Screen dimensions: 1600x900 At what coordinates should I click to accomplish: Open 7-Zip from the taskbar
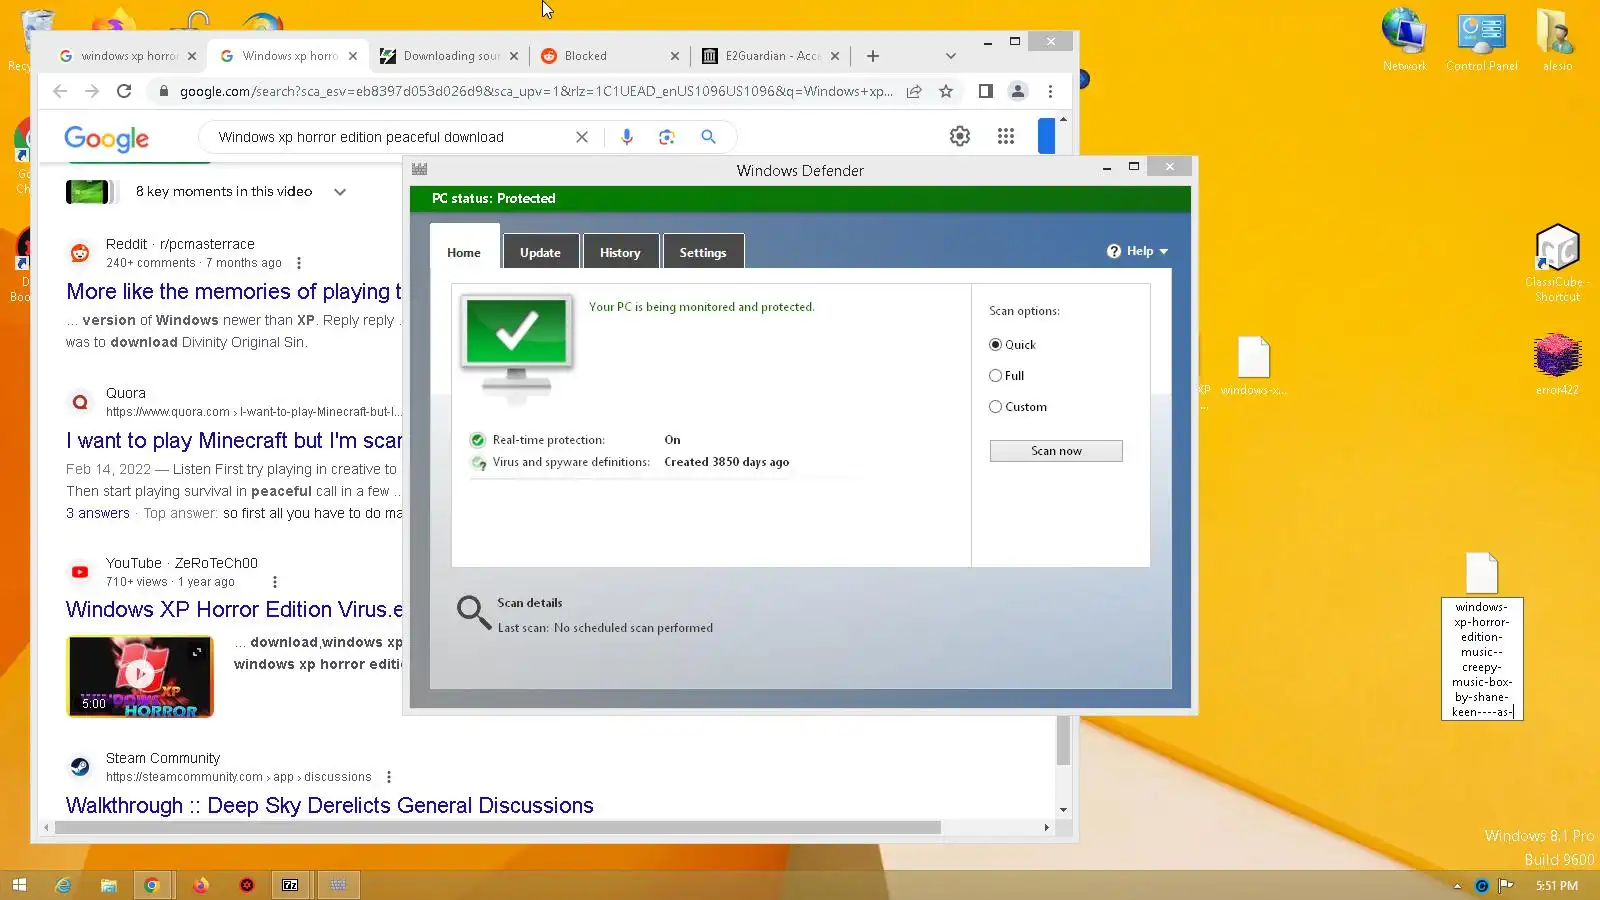click(x=290, y=885)
